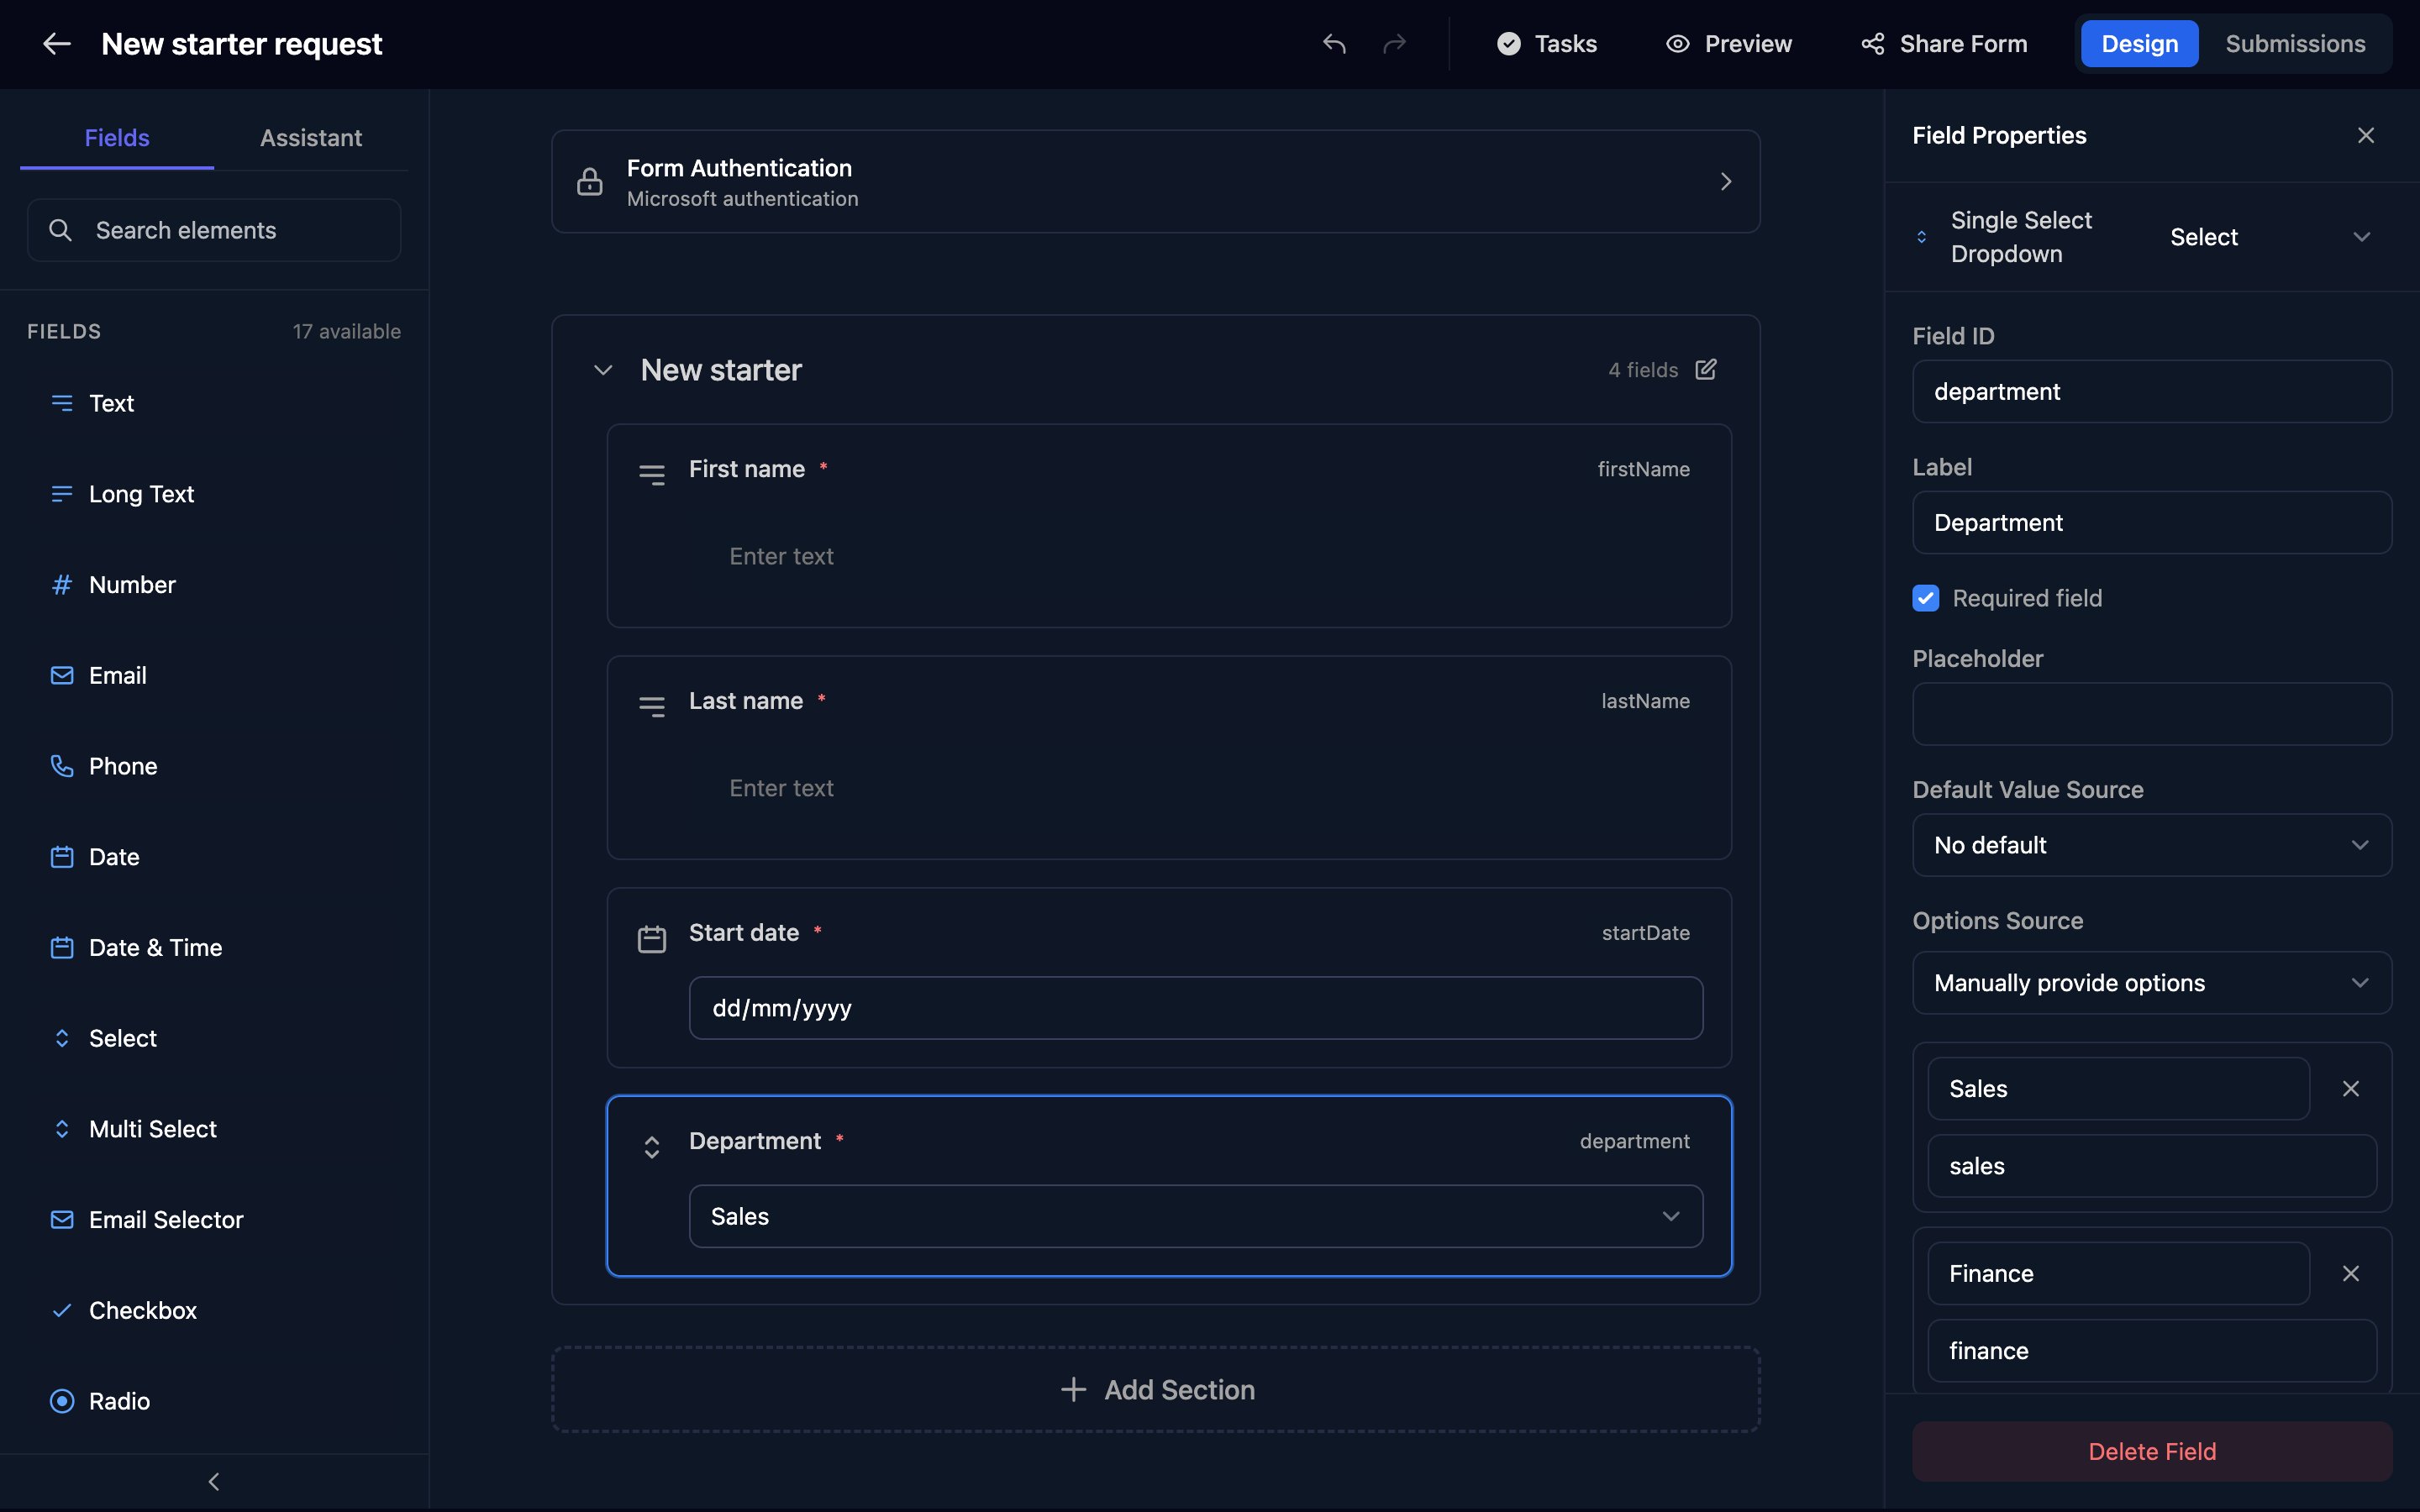
Task: Click the New starter request form title
Action: click(x=241, y=44)
